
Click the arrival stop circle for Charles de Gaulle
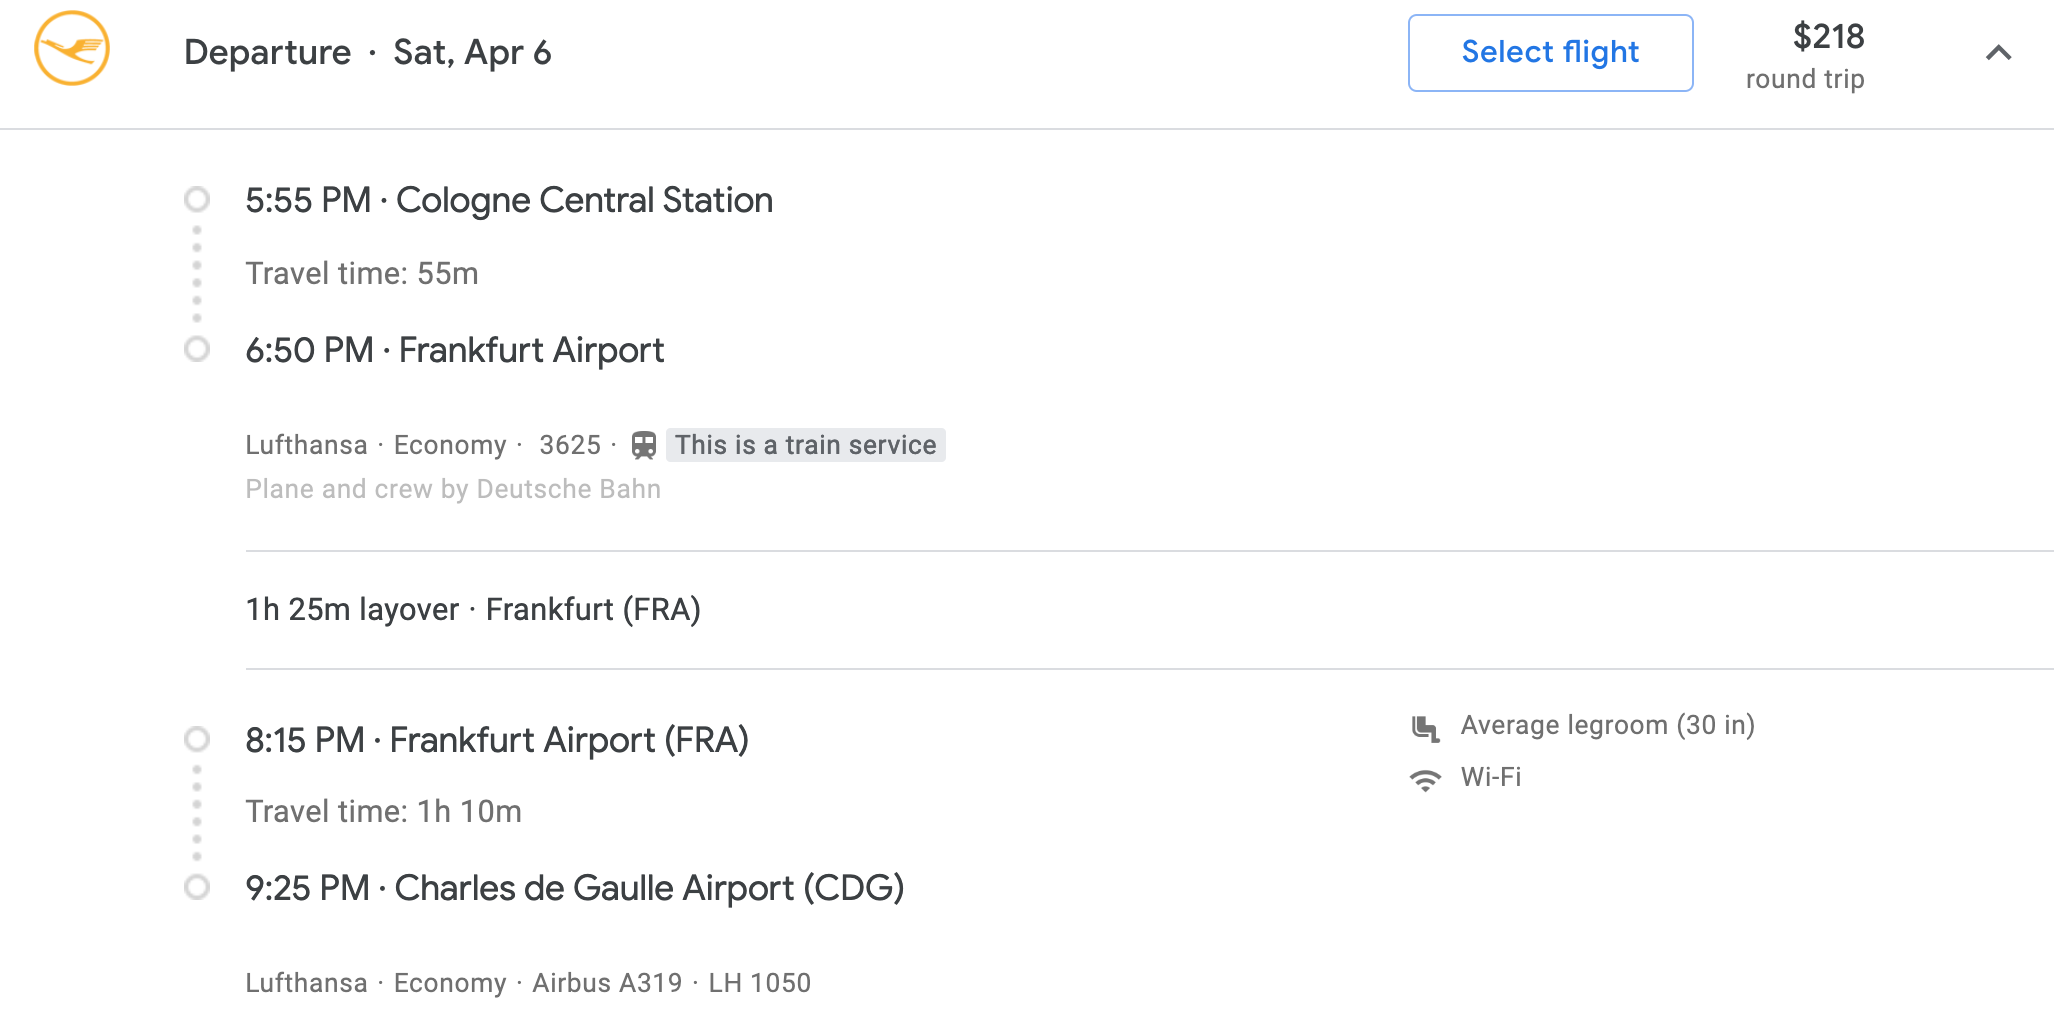pyautogui.click(x=197, y=888)
